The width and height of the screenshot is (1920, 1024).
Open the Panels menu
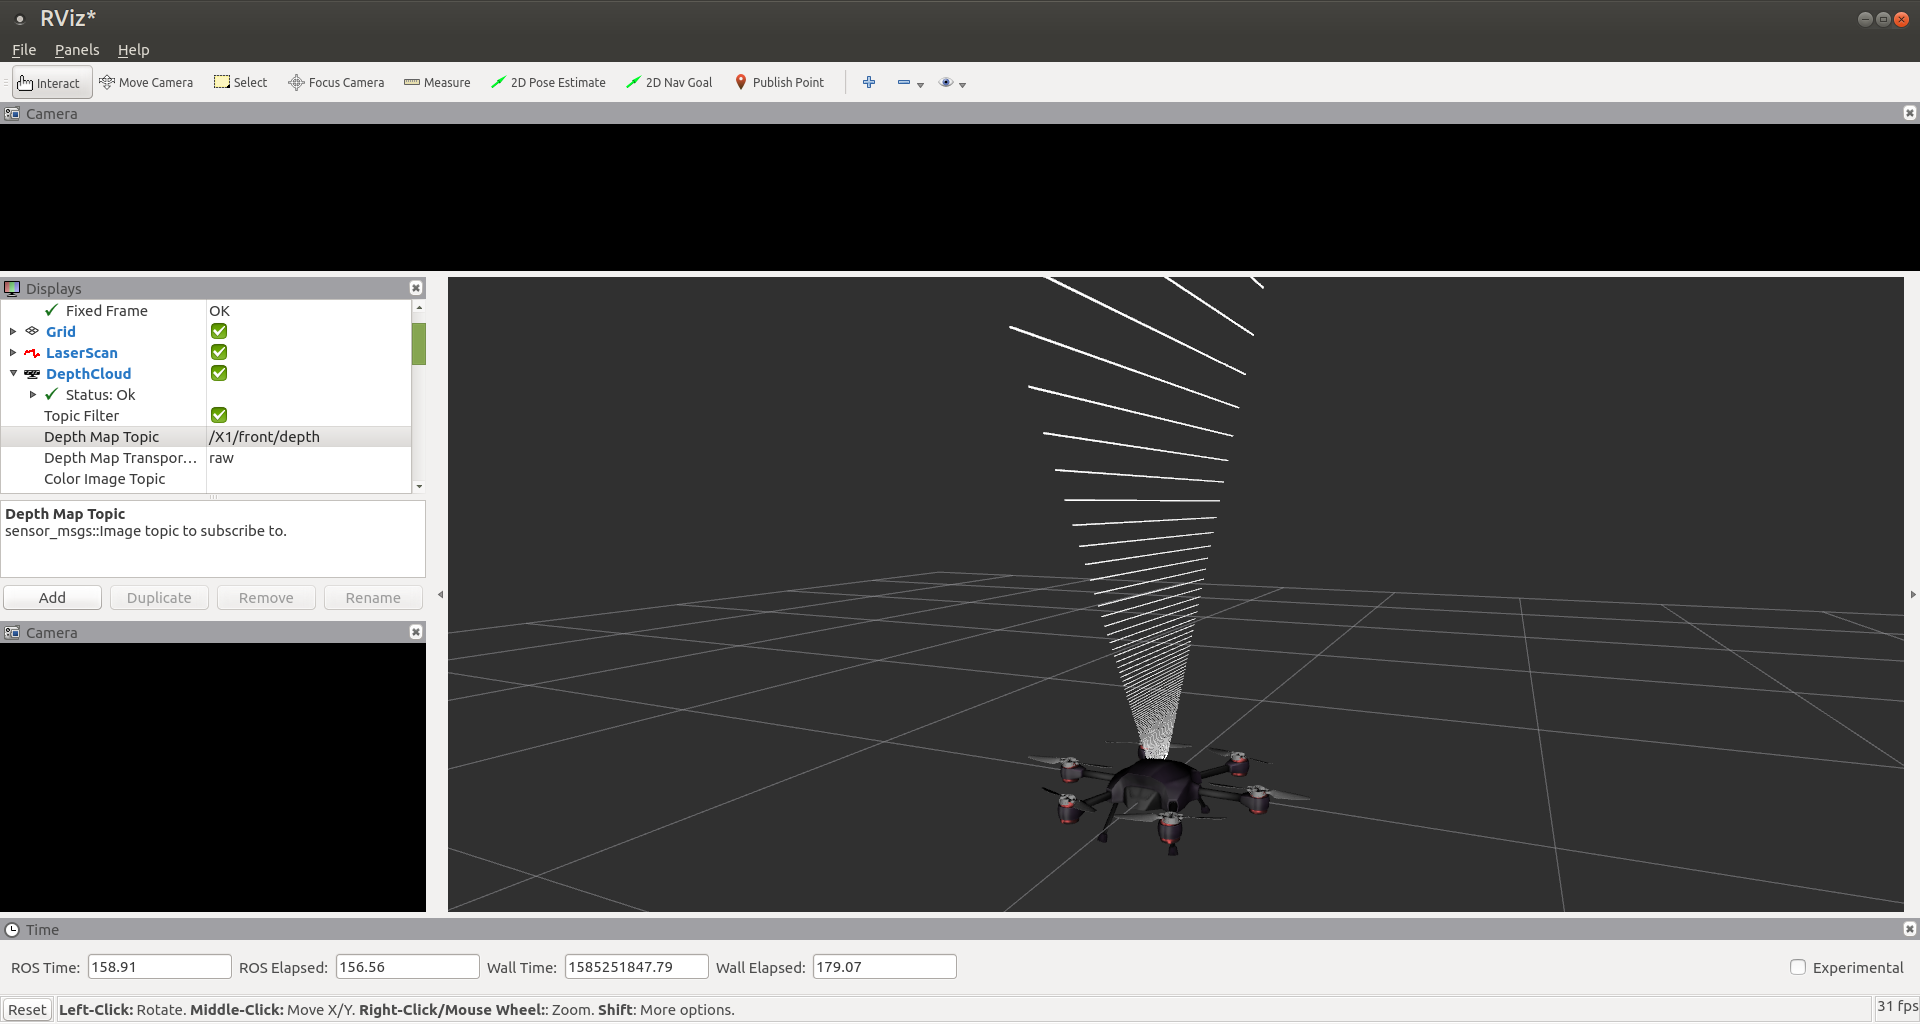[x=76, y=49]
